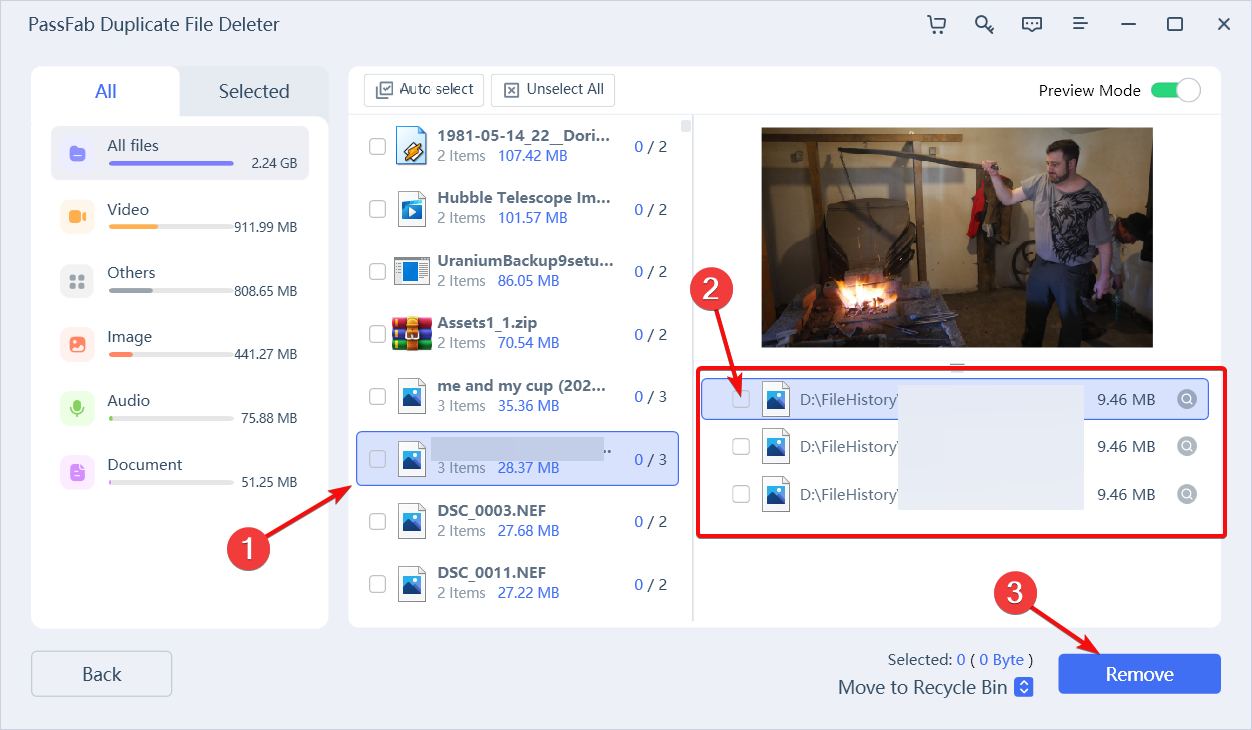
Task: Click the 35.36 MB size text
Action: 529,406
